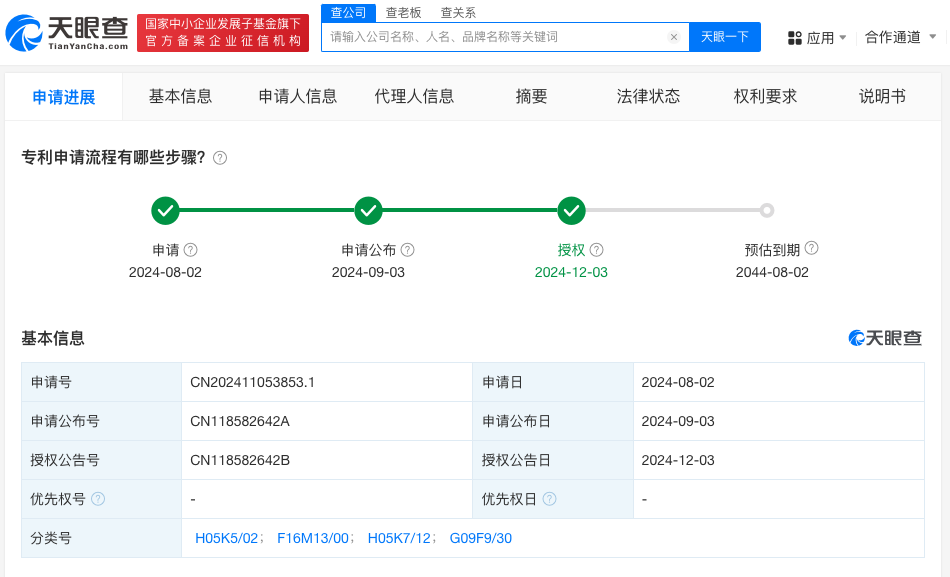Click help icon beside 专利申请流程有哪些步骤
This screenshot has width=950, height=577.
(x=220, y=158)
